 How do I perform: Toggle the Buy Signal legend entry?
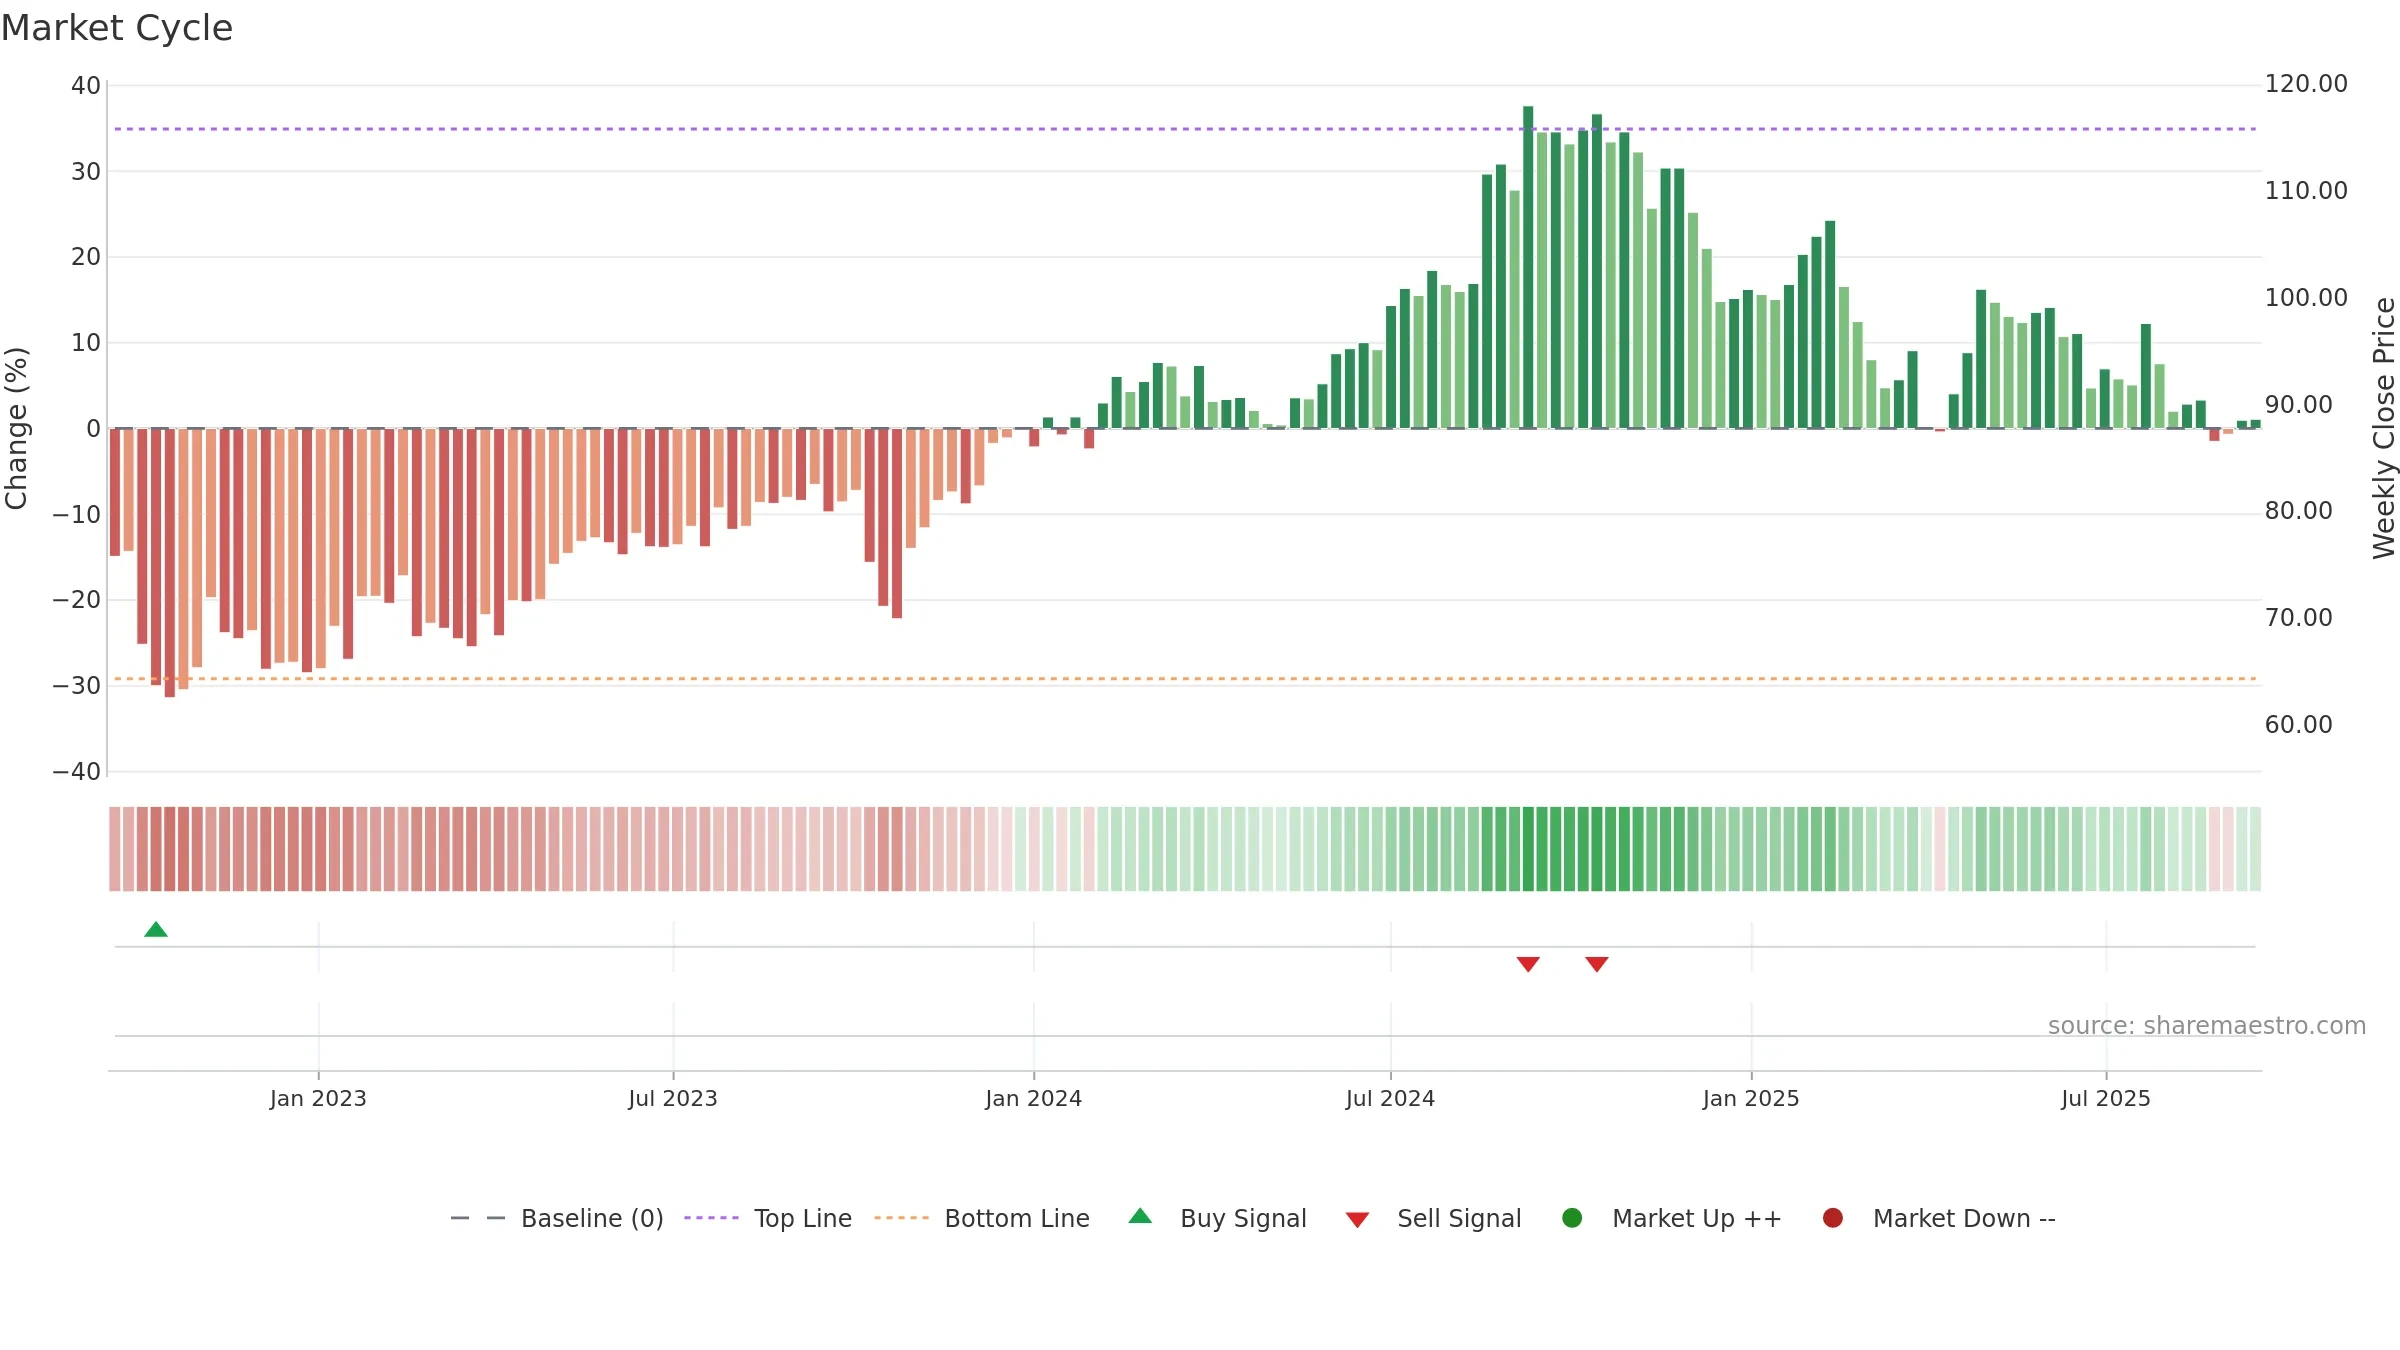click(x=1217, y=1218)
